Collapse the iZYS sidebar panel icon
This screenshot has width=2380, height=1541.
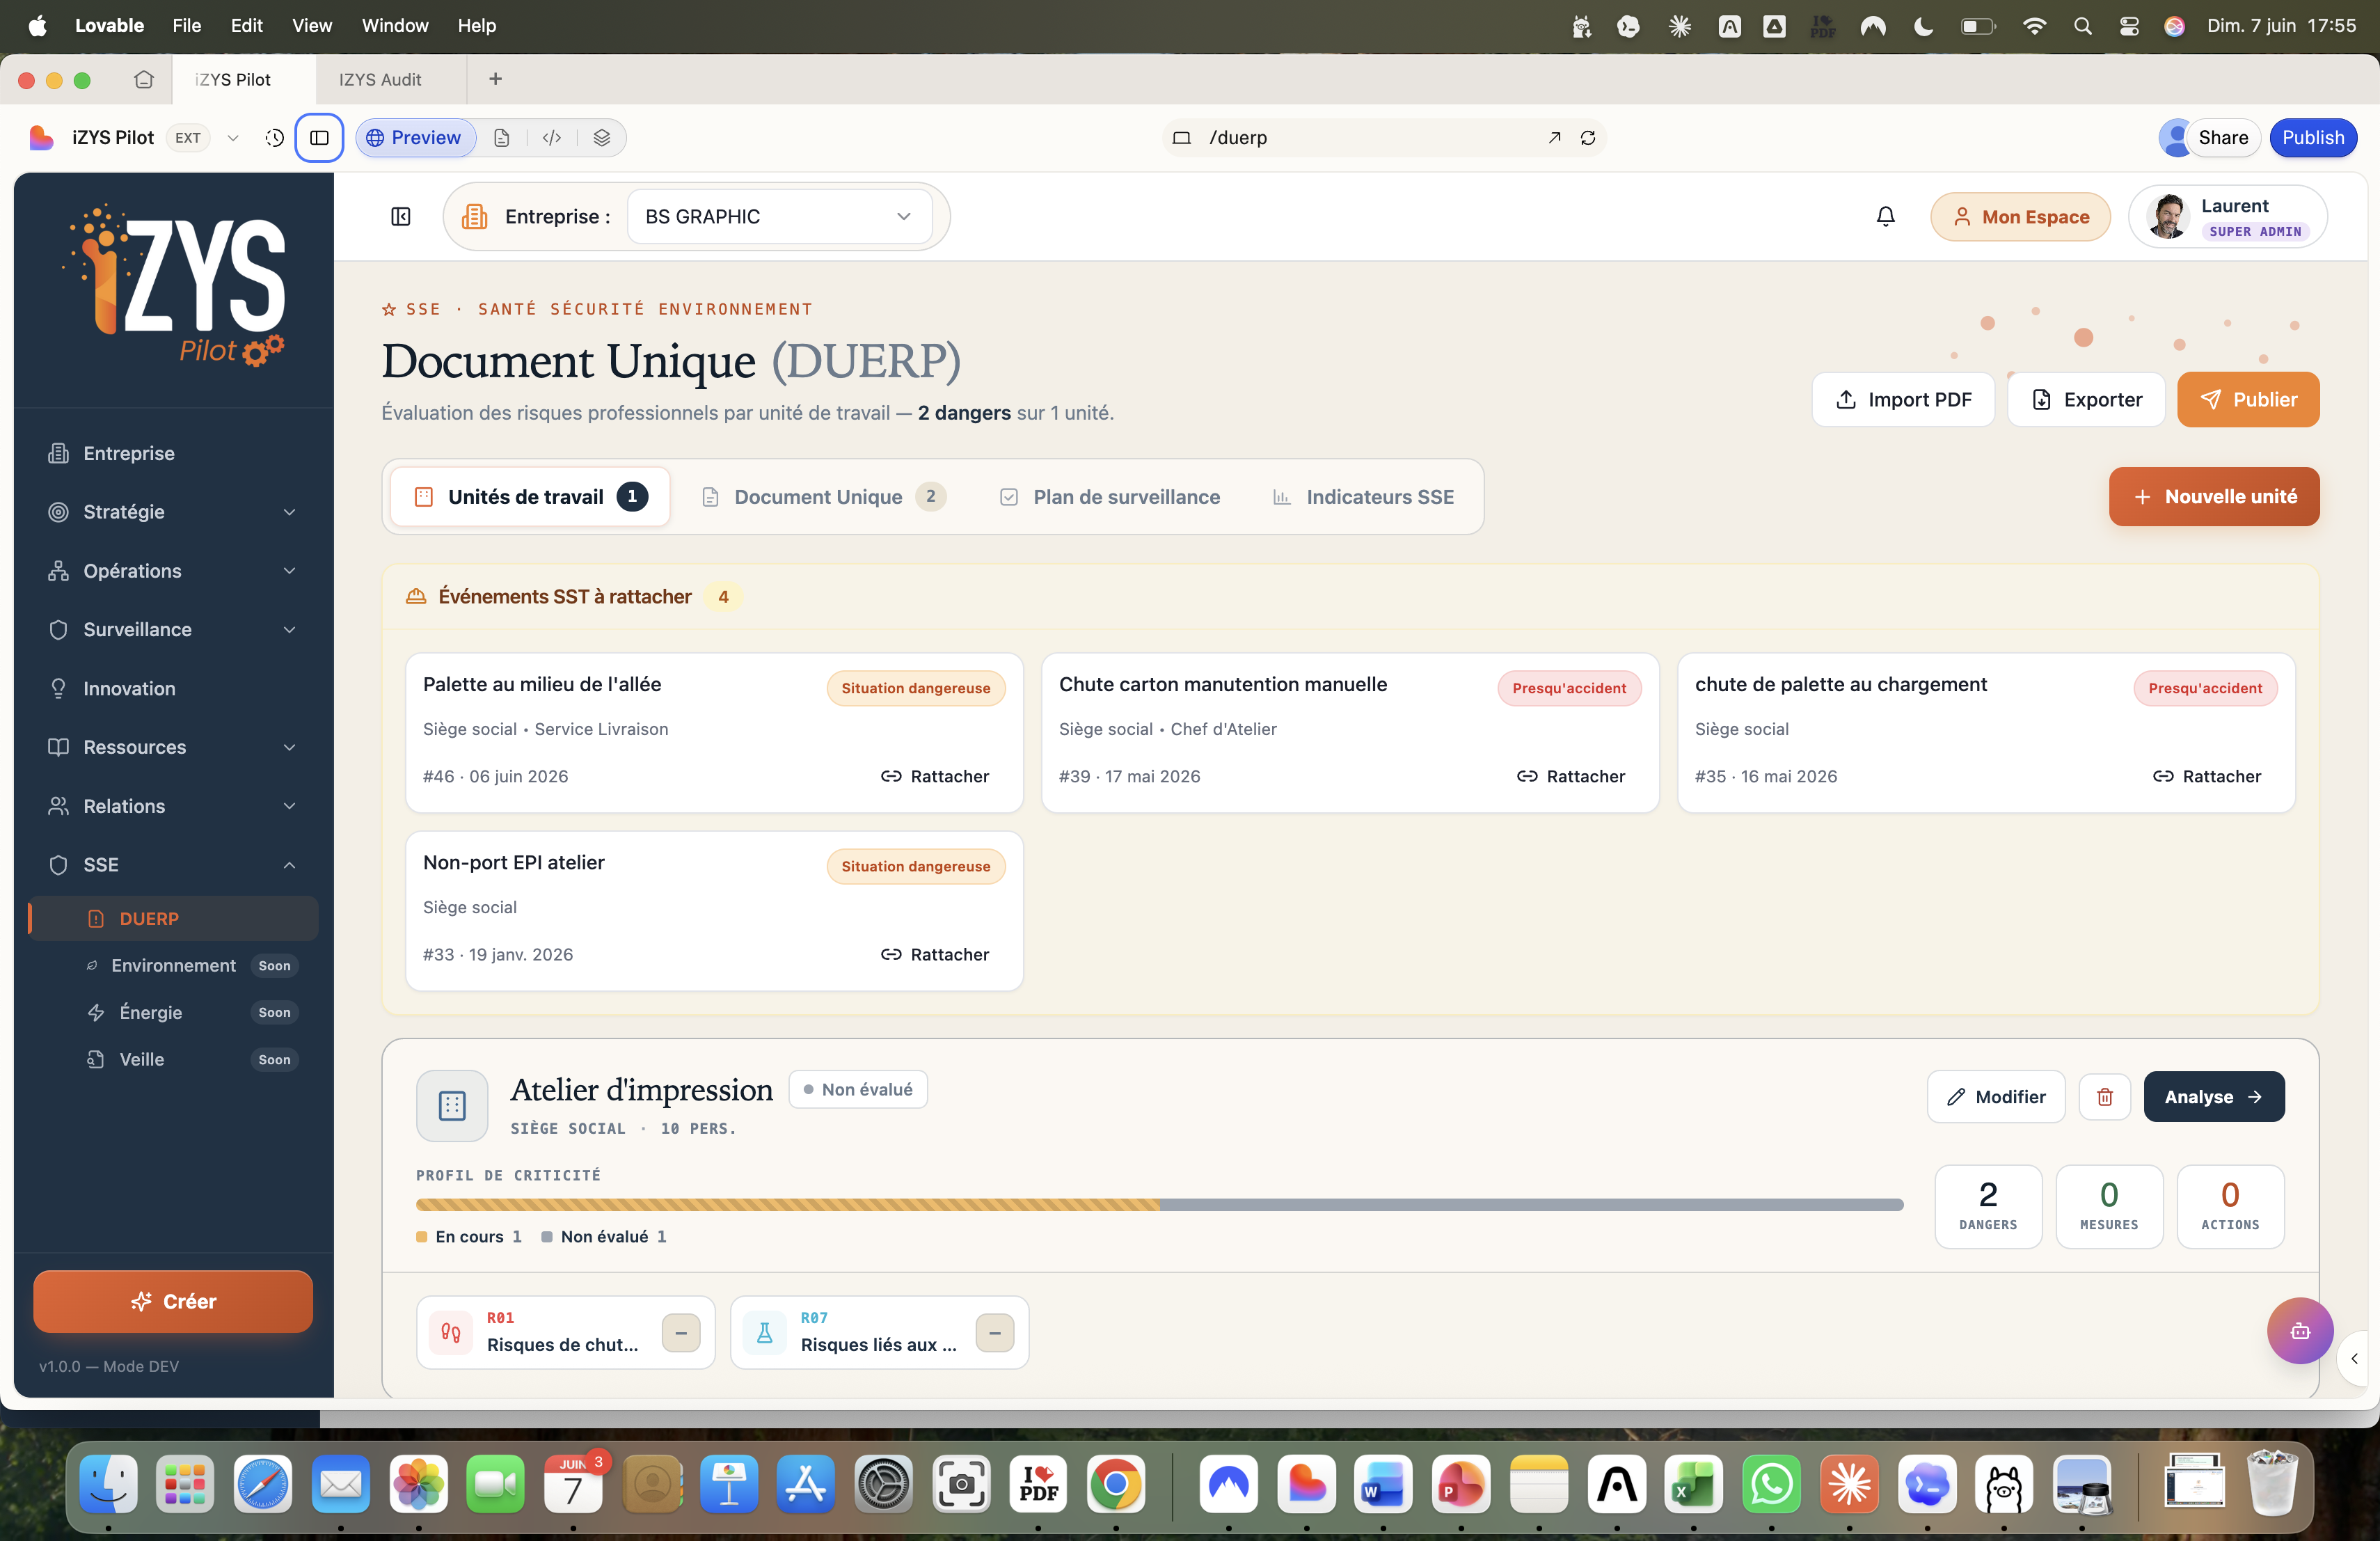coord(401,217)
